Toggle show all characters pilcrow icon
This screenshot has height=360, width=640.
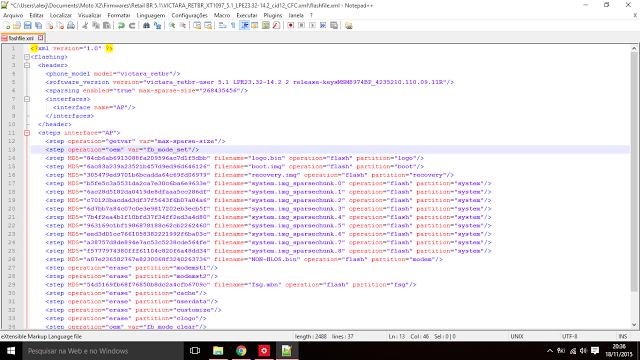(233, 26)
